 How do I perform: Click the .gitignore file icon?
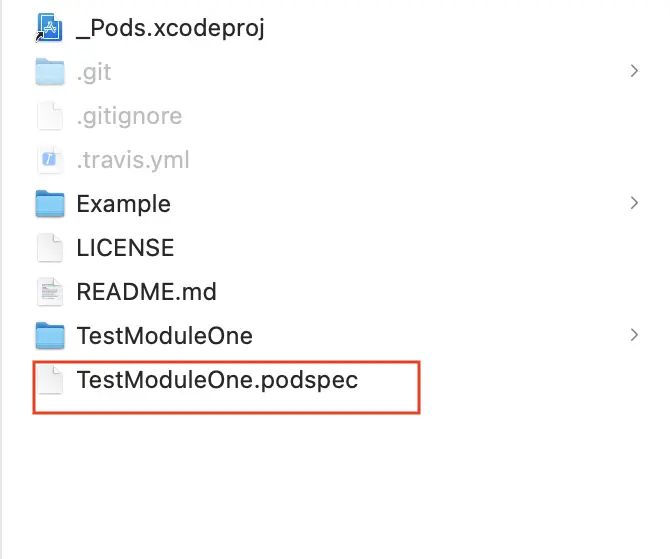49,116
